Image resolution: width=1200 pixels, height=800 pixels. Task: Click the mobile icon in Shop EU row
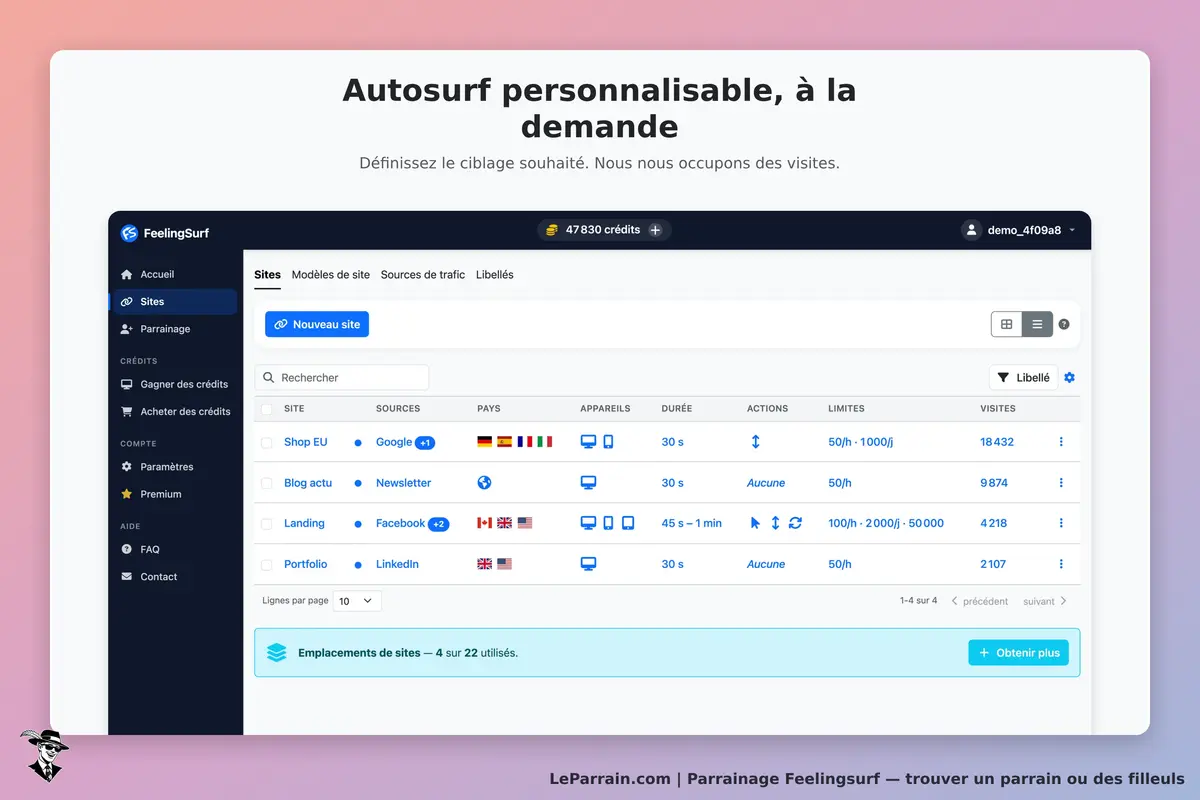608,442
